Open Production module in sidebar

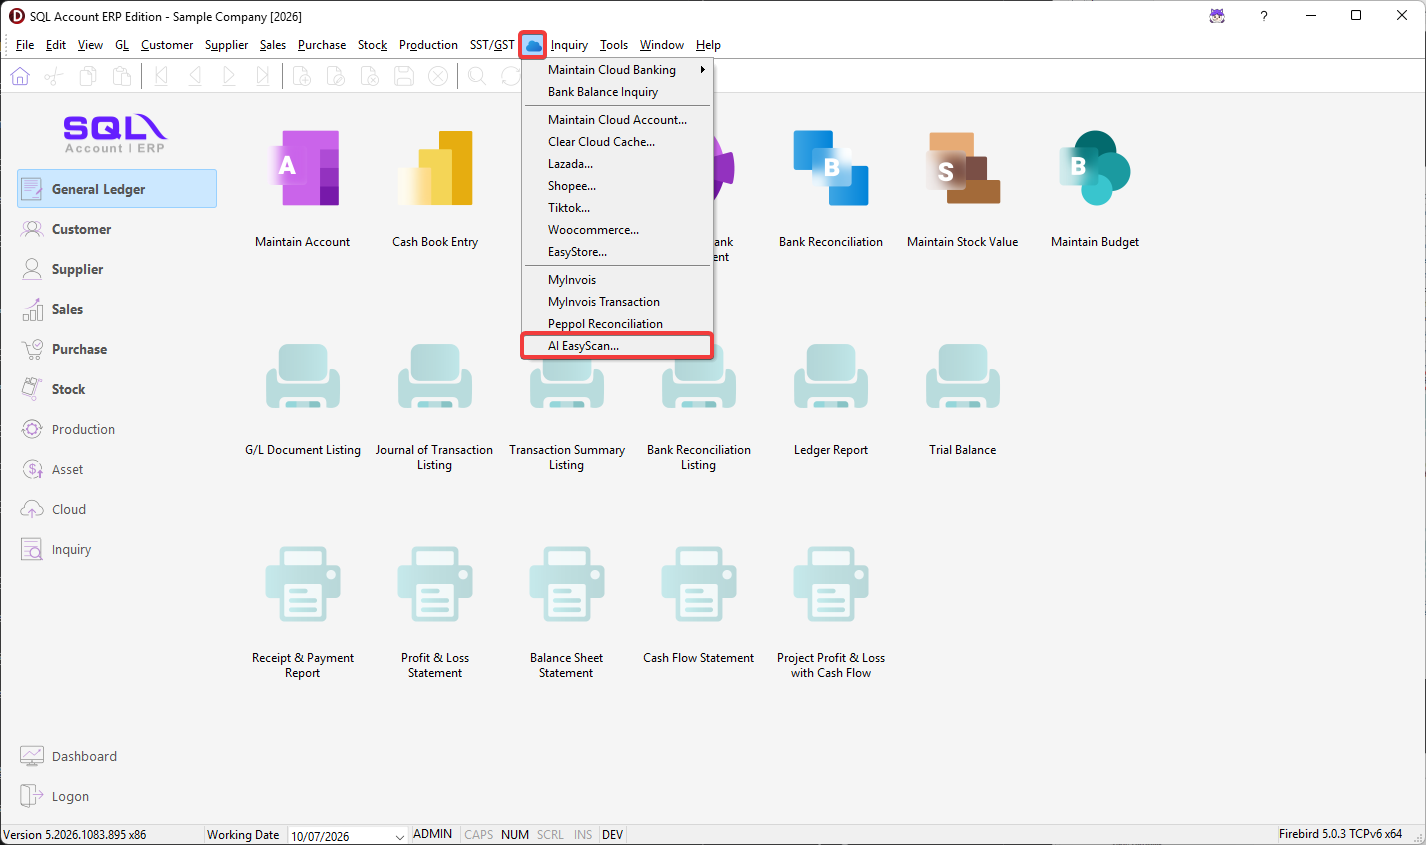(x=117, y=429)
